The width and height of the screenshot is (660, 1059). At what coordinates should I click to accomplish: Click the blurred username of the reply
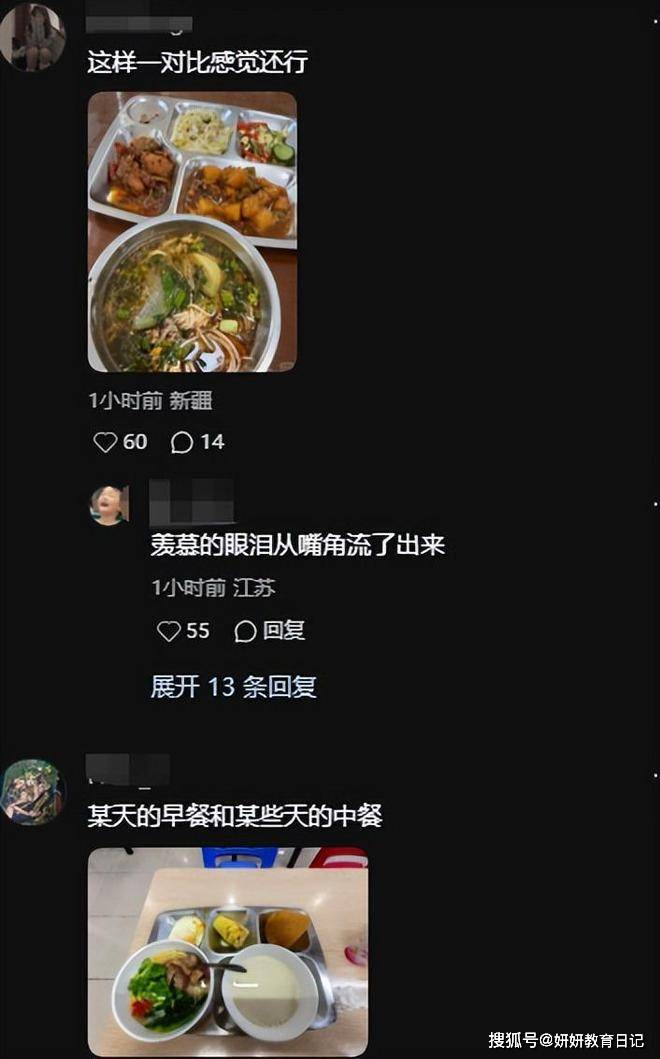pos(192,502)
